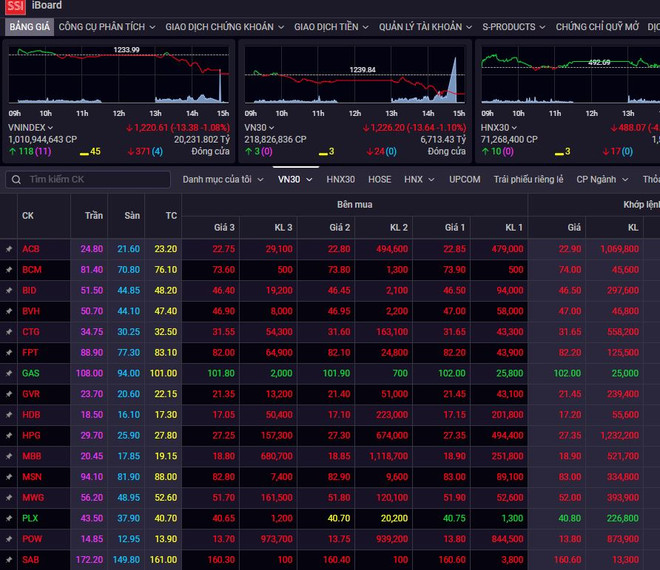Click the GAS ticker symbol

31,373
